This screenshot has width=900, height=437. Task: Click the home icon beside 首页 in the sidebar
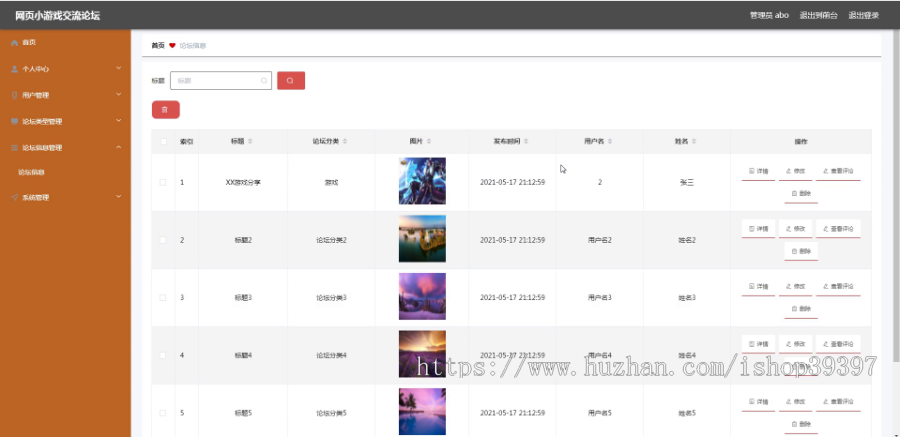15,43
